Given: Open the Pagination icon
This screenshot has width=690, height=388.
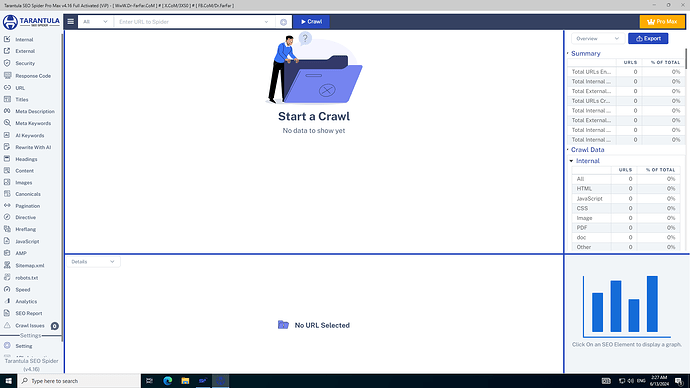Looking at the screenshot, I should click(x=7, y=205).
